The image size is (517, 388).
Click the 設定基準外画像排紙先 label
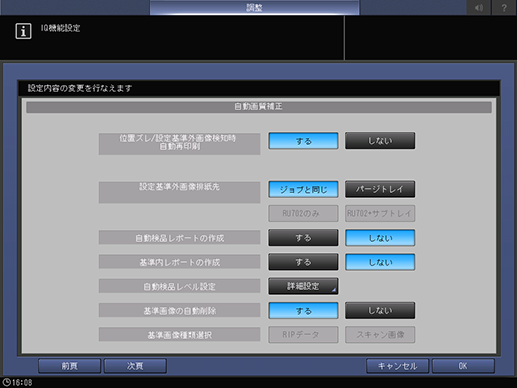[179, 192]
